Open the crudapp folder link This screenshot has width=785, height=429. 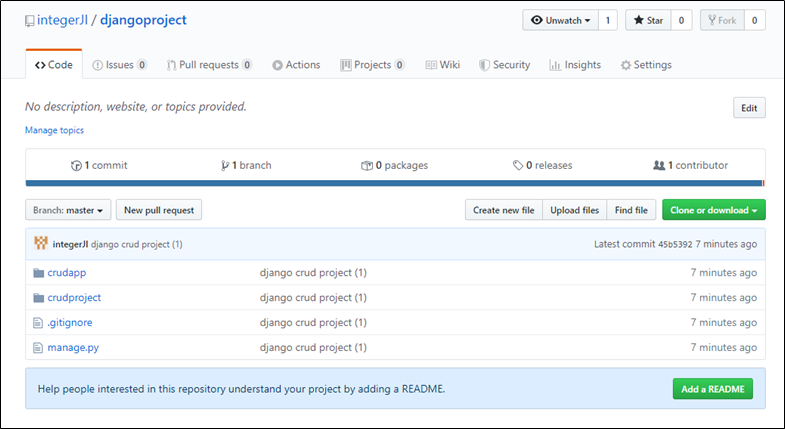click(x=67, y=273)
